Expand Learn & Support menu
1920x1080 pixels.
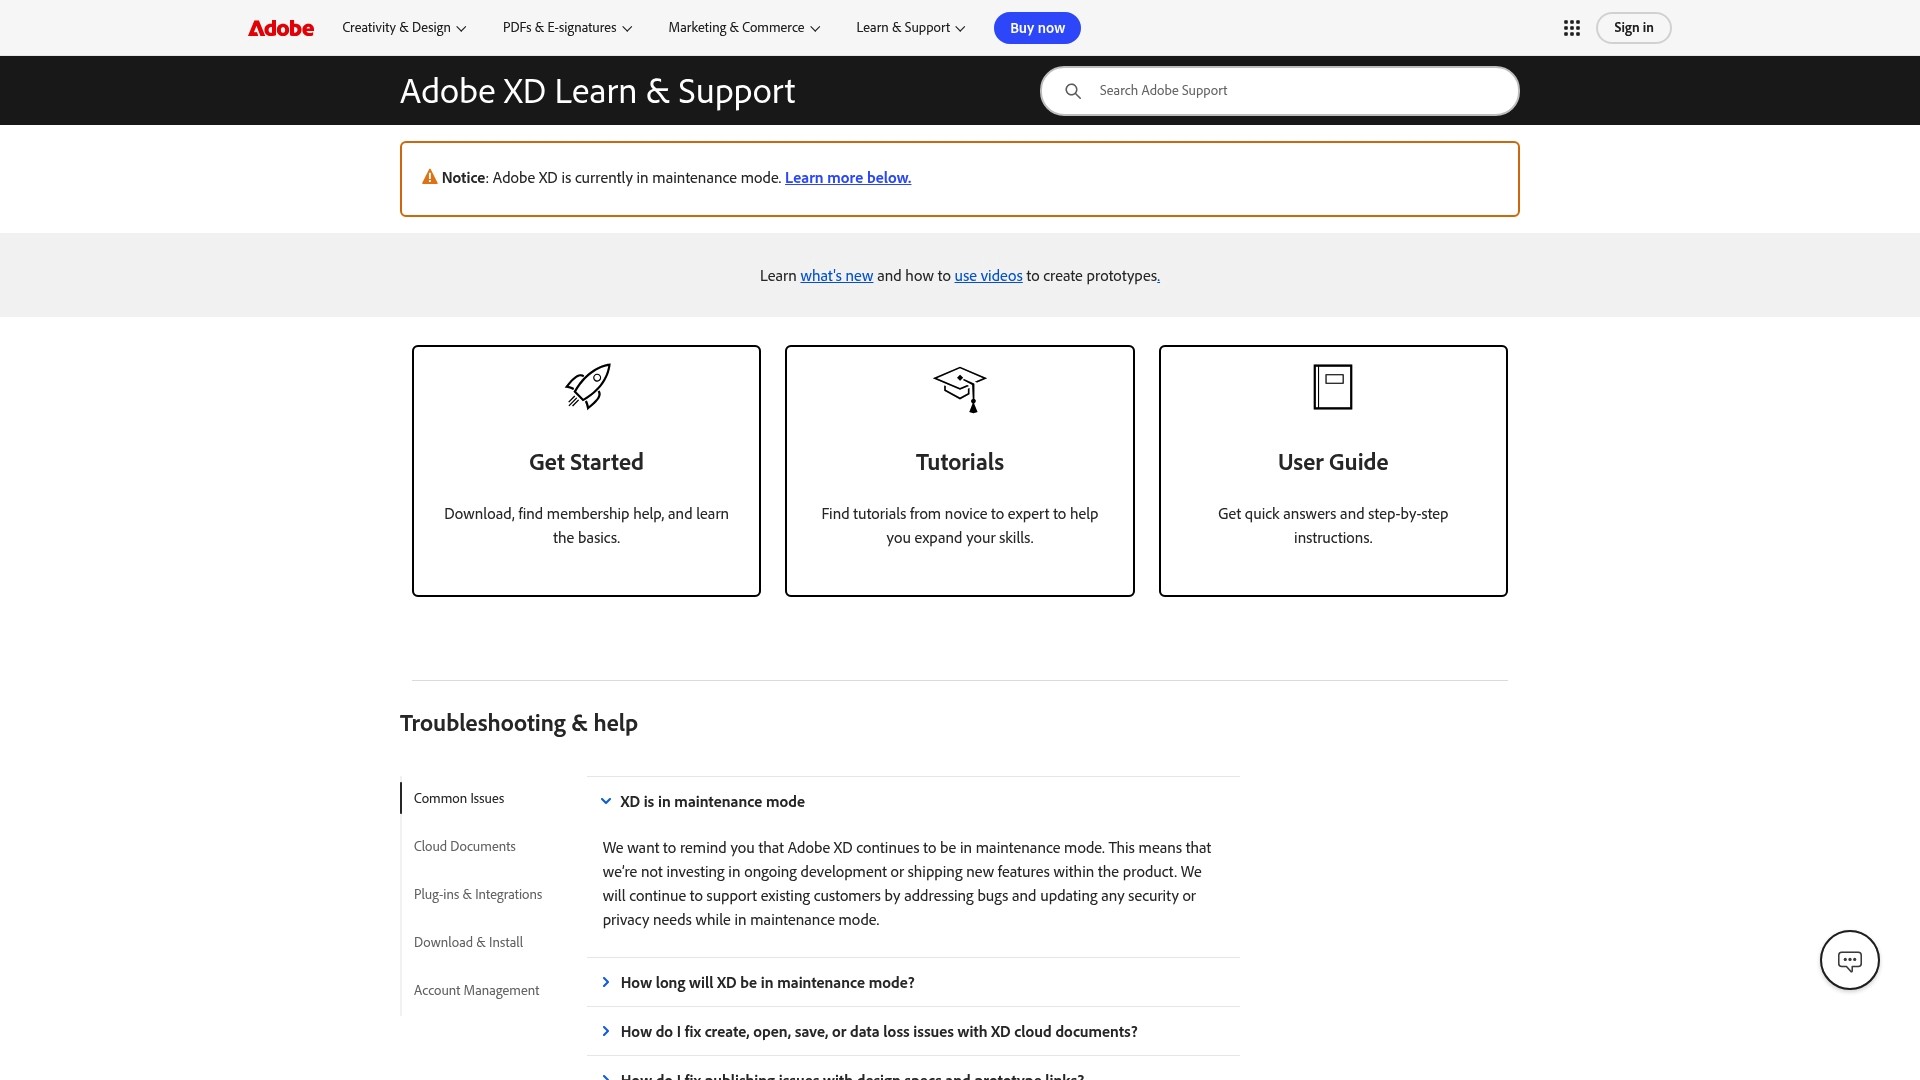click(x=910, y=28)
